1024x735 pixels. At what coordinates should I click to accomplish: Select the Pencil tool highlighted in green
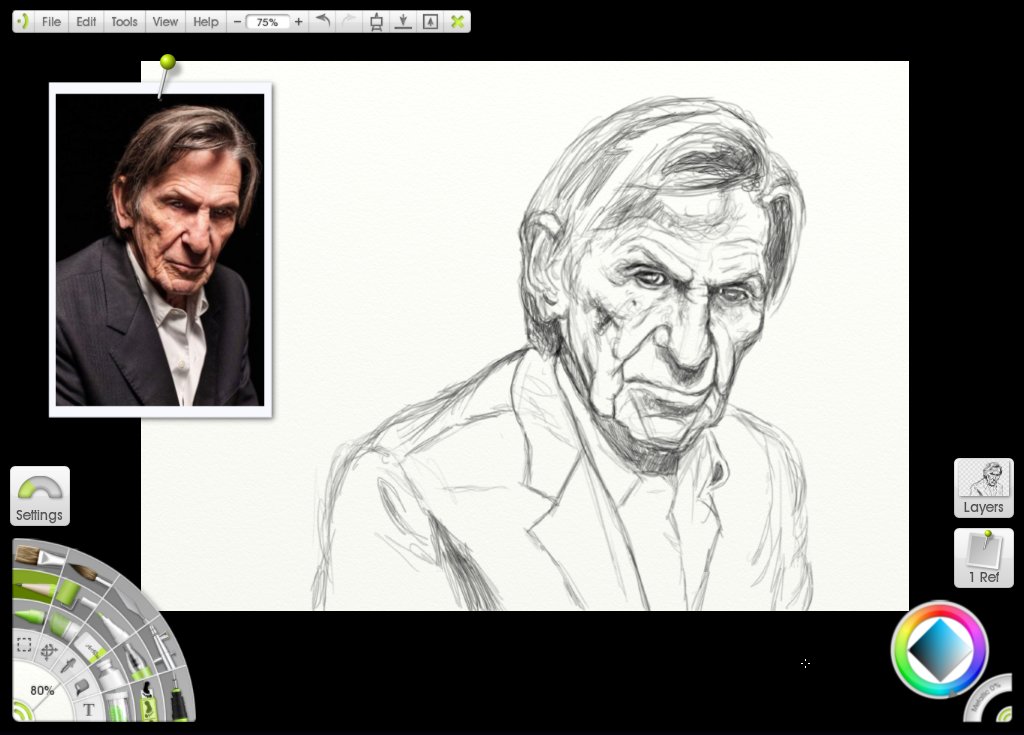(35, 588)
